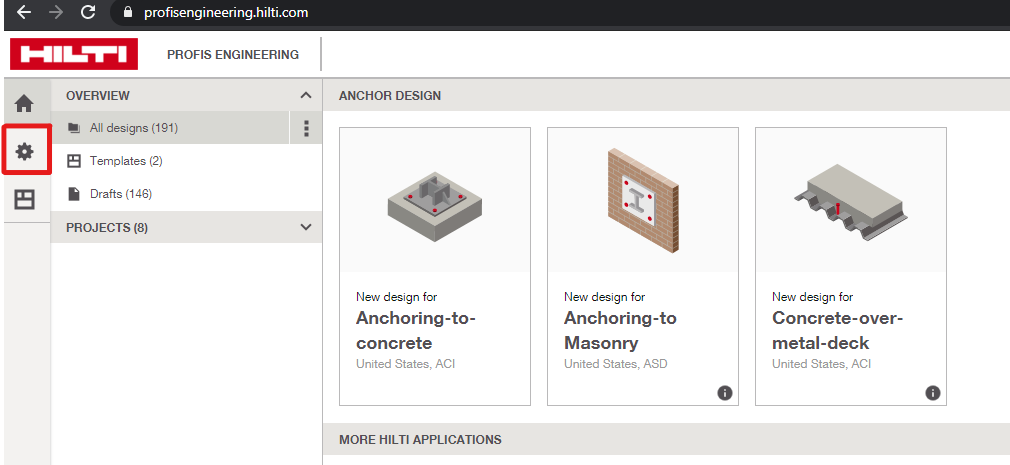Open the settings gear icon
Viewport: 1010px width, 465px height.
point(25,151)
